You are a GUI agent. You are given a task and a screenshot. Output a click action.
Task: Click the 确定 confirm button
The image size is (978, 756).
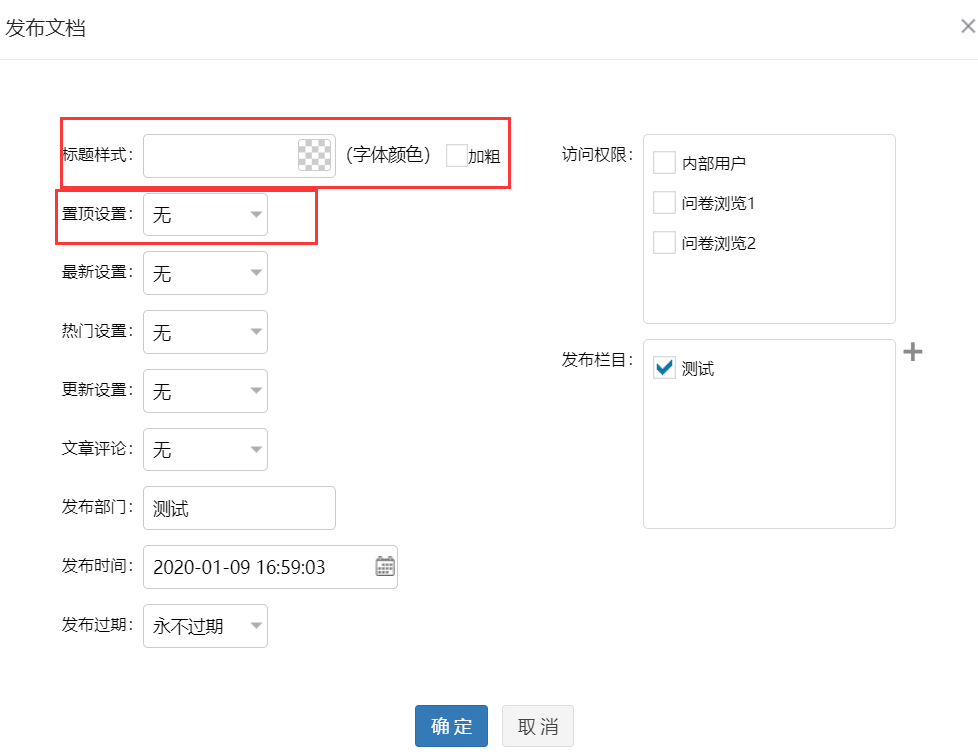451,726
